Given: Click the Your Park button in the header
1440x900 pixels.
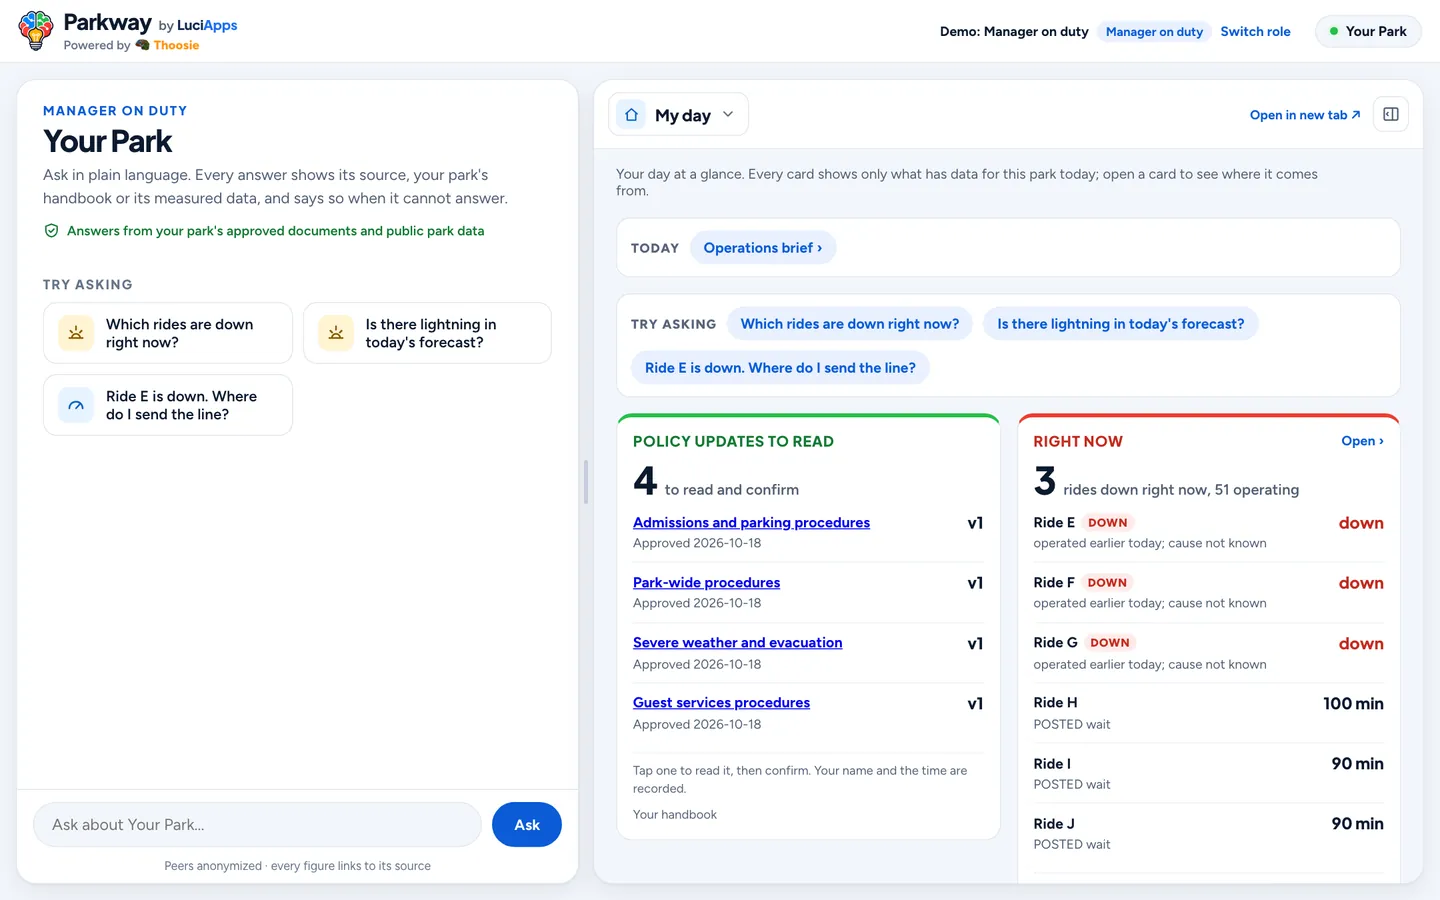Looking at the screenshot, I should (1367, 32).
